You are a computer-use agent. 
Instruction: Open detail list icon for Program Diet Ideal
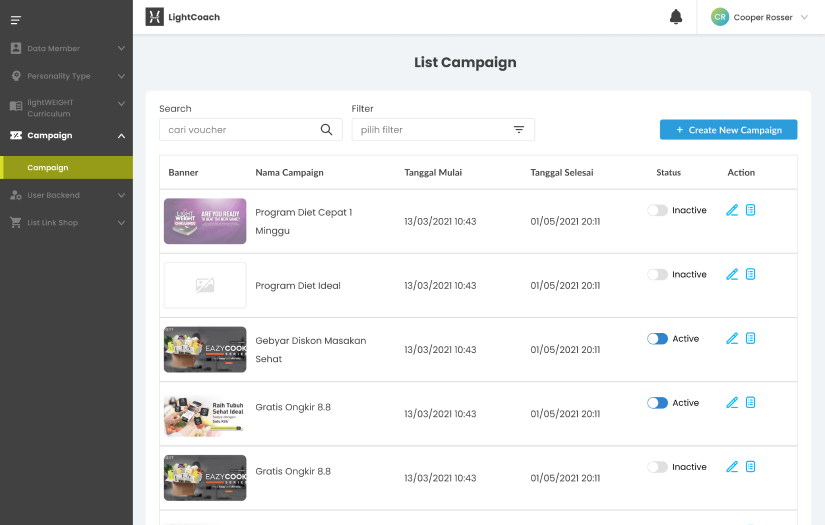(750, 274)
